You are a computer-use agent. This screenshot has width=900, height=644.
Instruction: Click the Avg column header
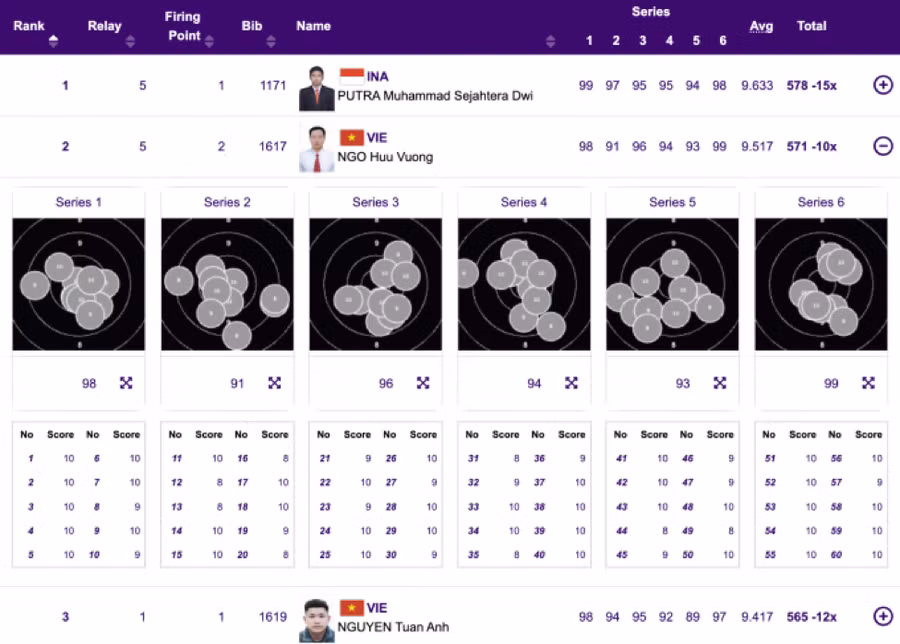[761, 26]
